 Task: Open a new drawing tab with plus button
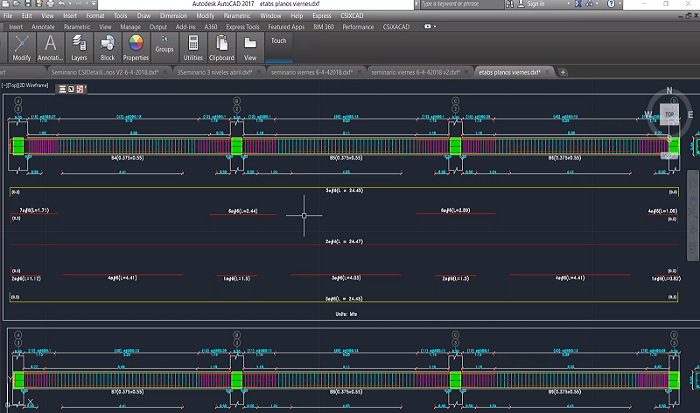tap(563, 73)
